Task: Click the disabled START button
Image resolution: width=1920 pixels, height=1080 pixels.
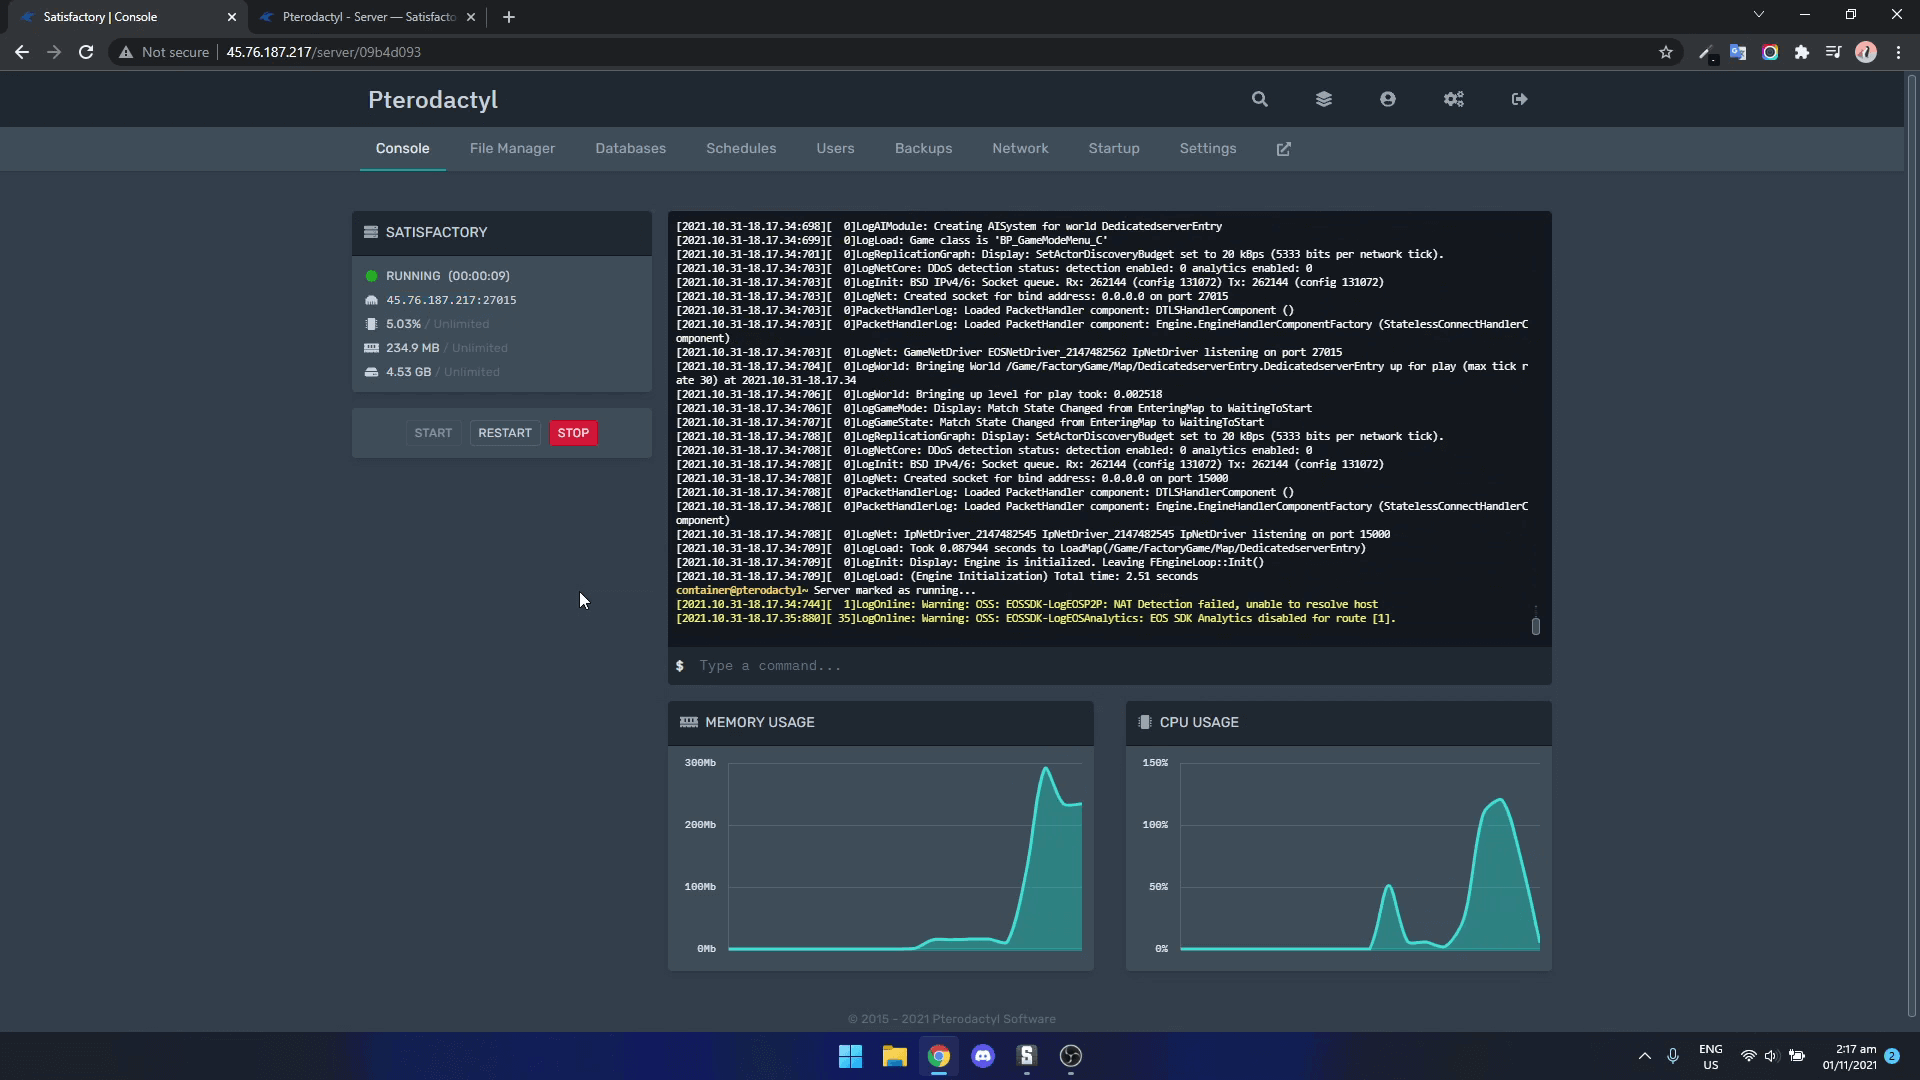Action: (433, 433)
